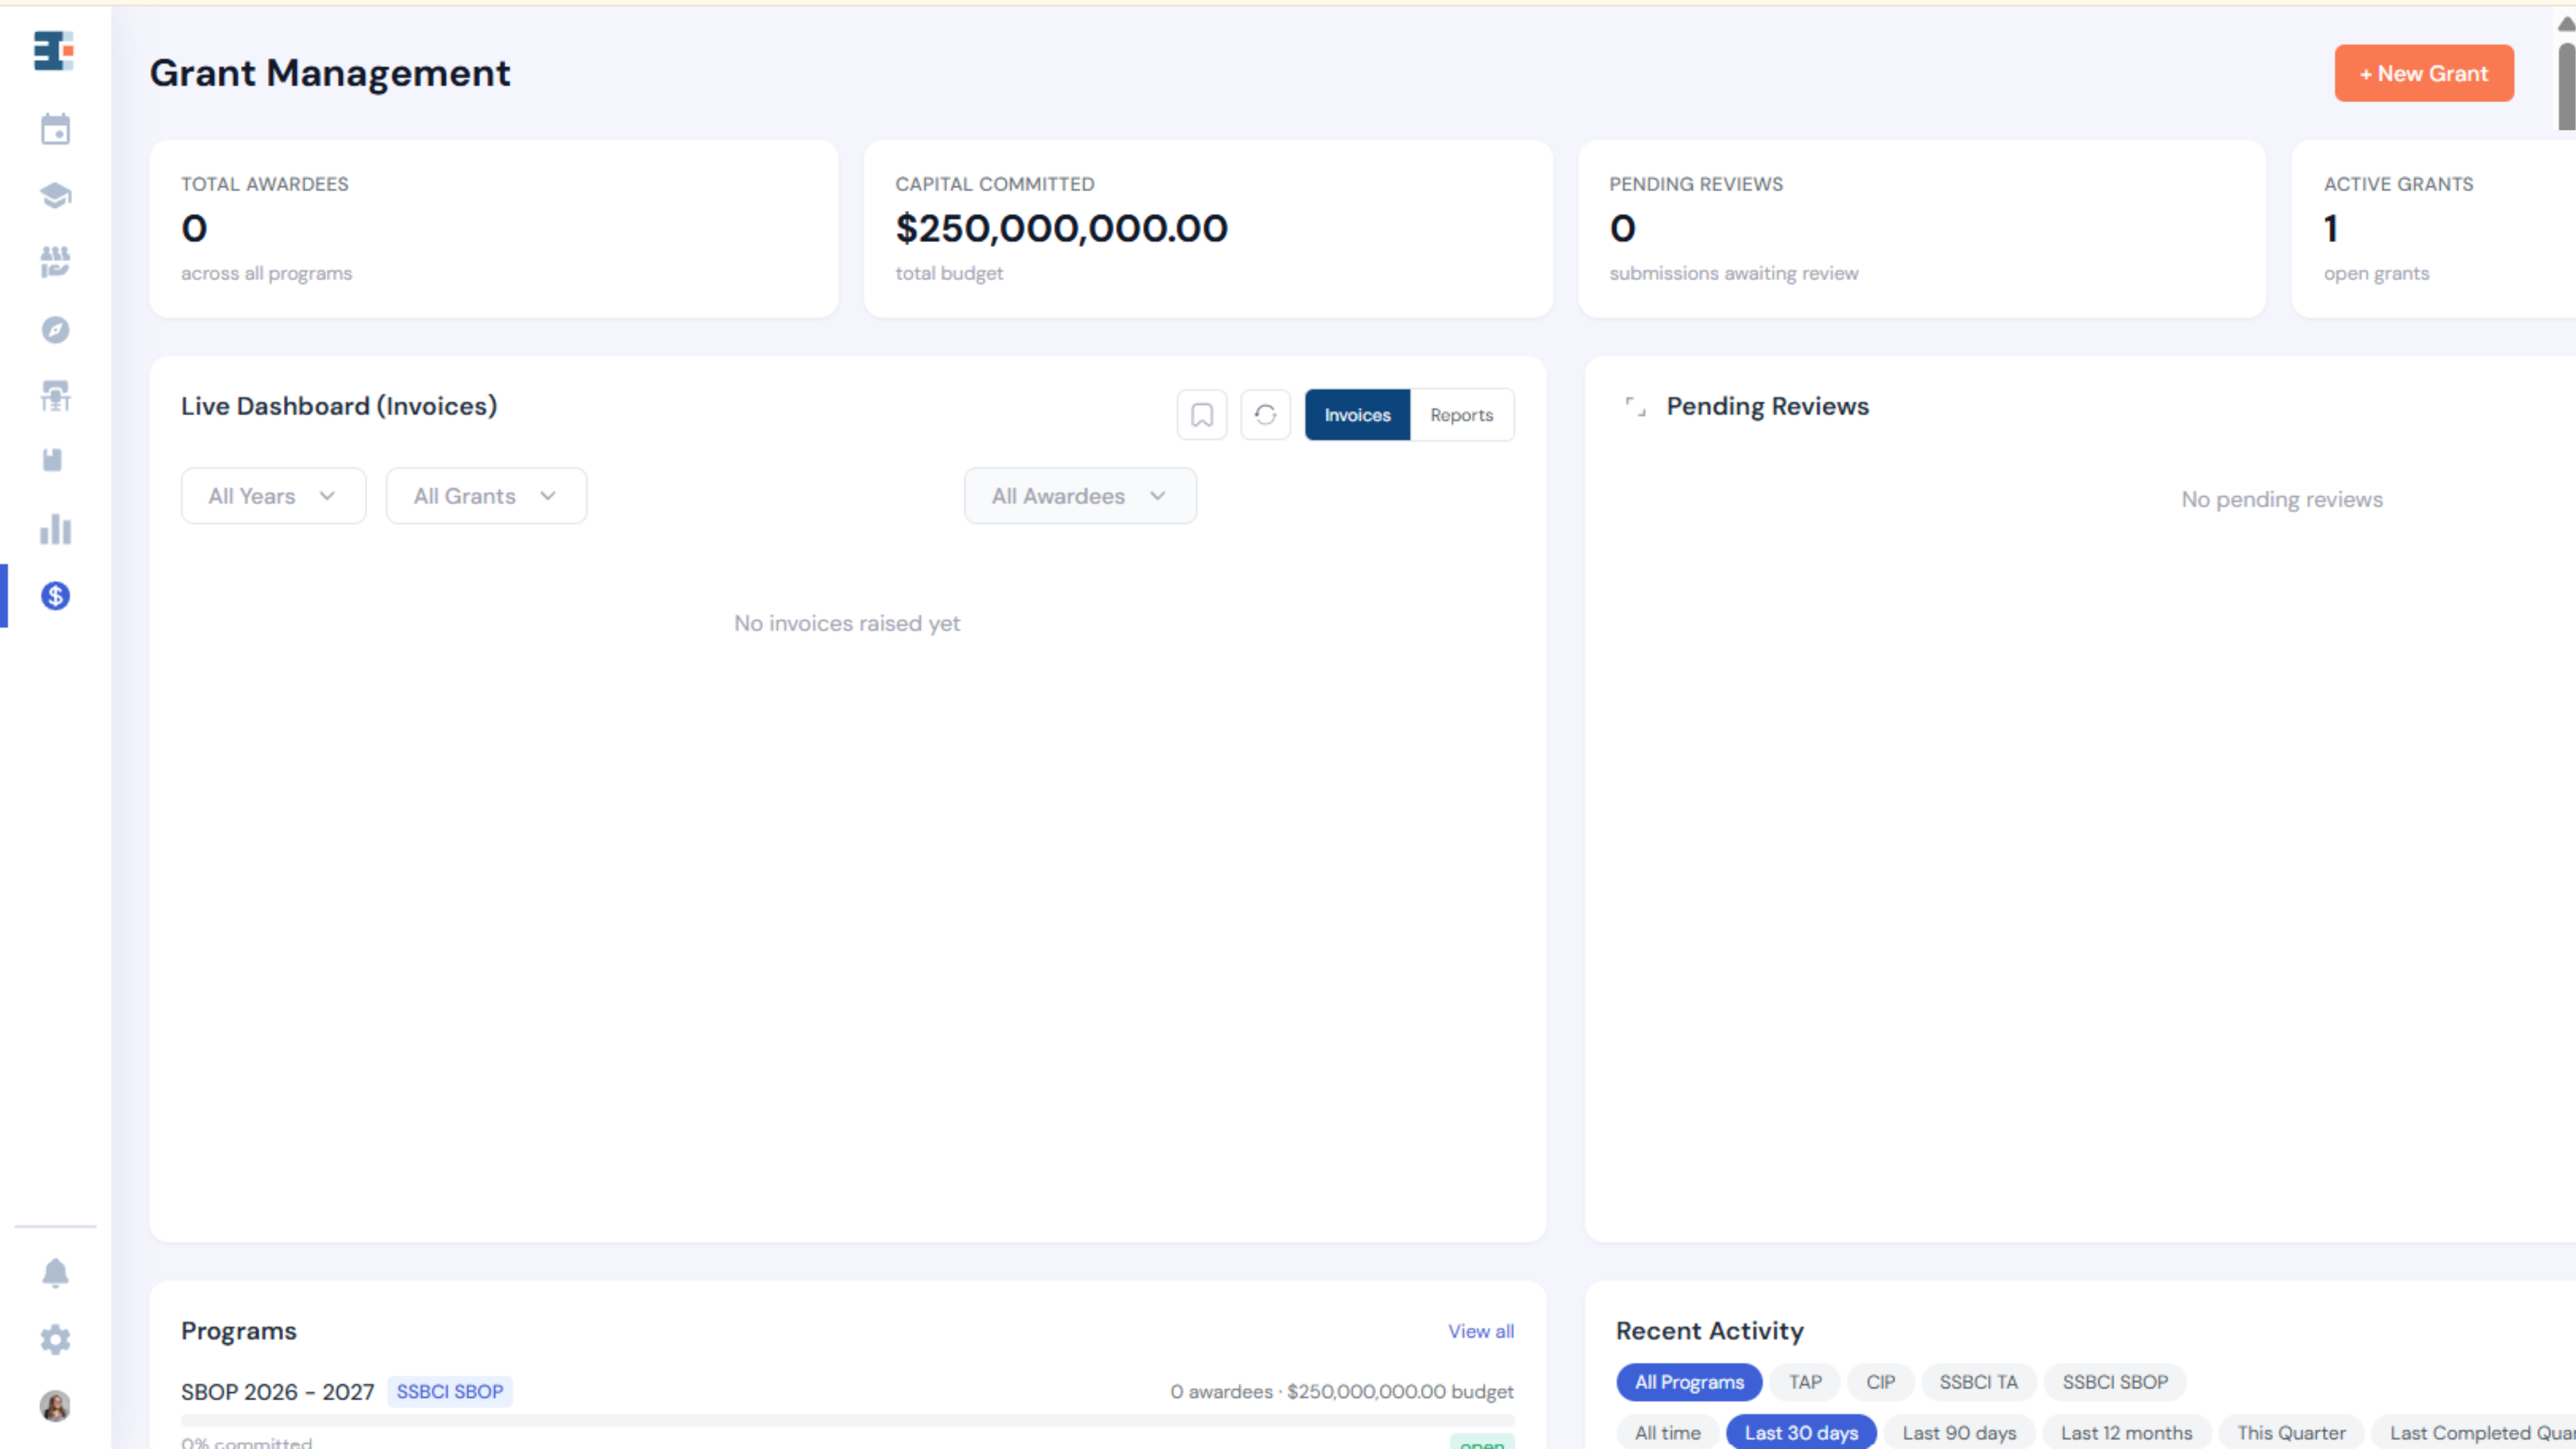The image size is (2576, 1449).
Task: Click the SSBCI SBOP program tag
Action: (x=450, y=1392)
